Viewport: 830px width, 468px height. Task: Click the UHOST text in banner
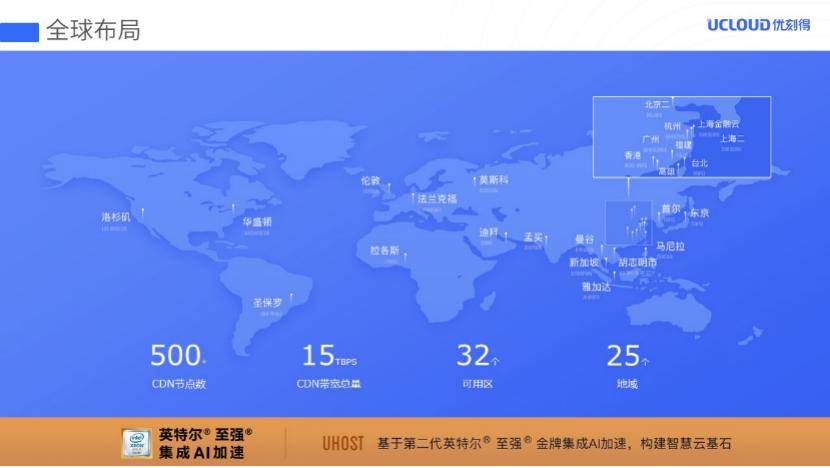click(x=343, y=444)
